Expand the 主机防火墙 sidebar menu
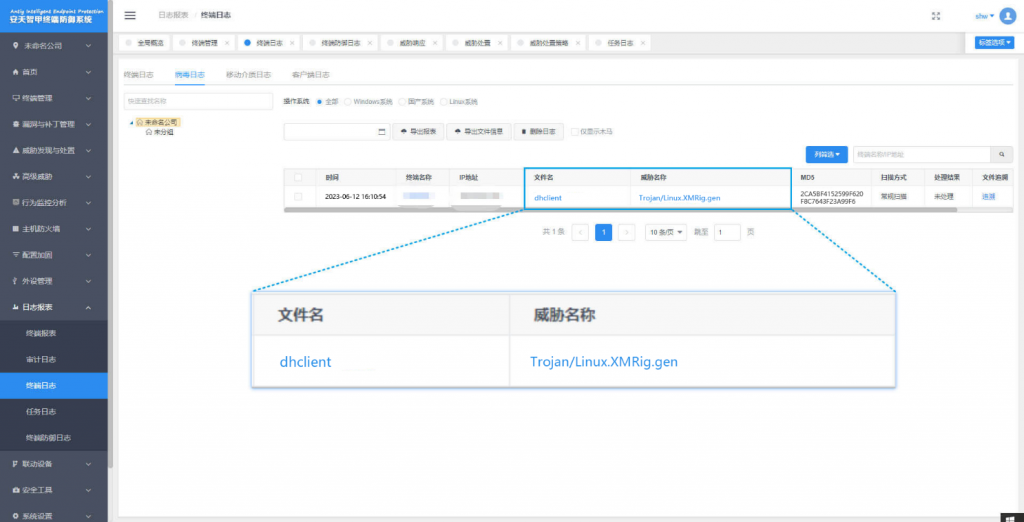1024x522 pixels. pos(54,229)
